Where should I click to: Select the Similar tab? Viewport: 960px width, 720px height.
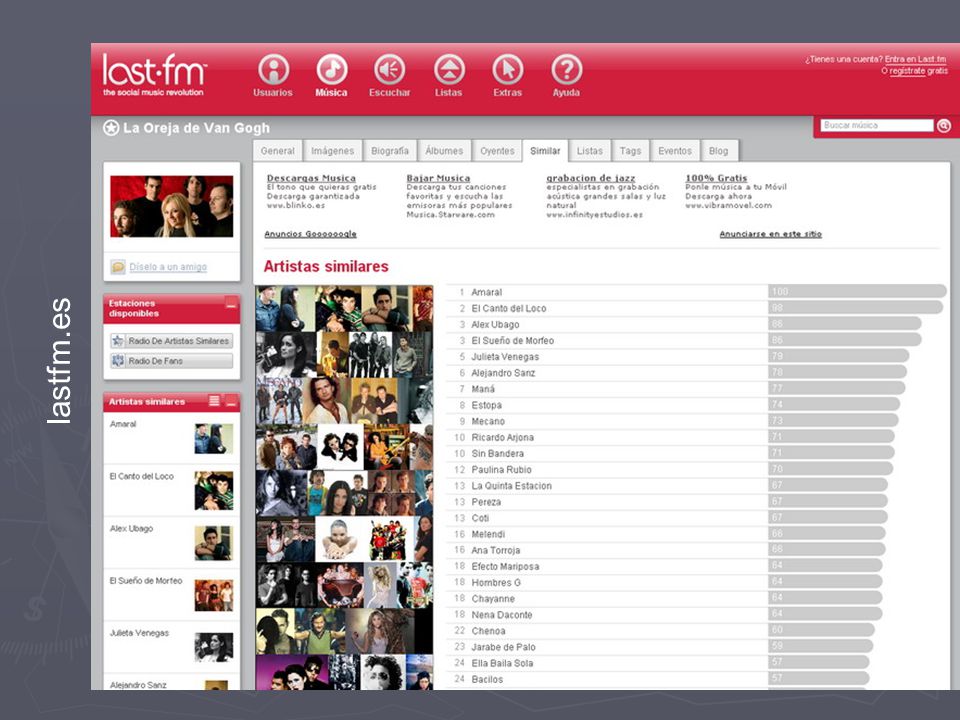(x=545, y=151)
